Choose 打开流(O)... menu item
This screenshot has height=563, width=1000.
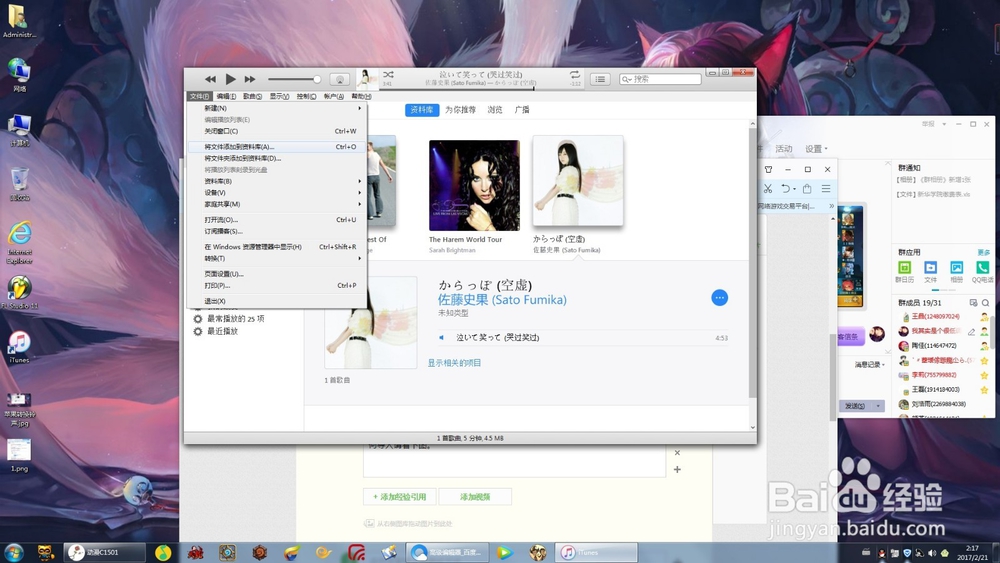276,220
